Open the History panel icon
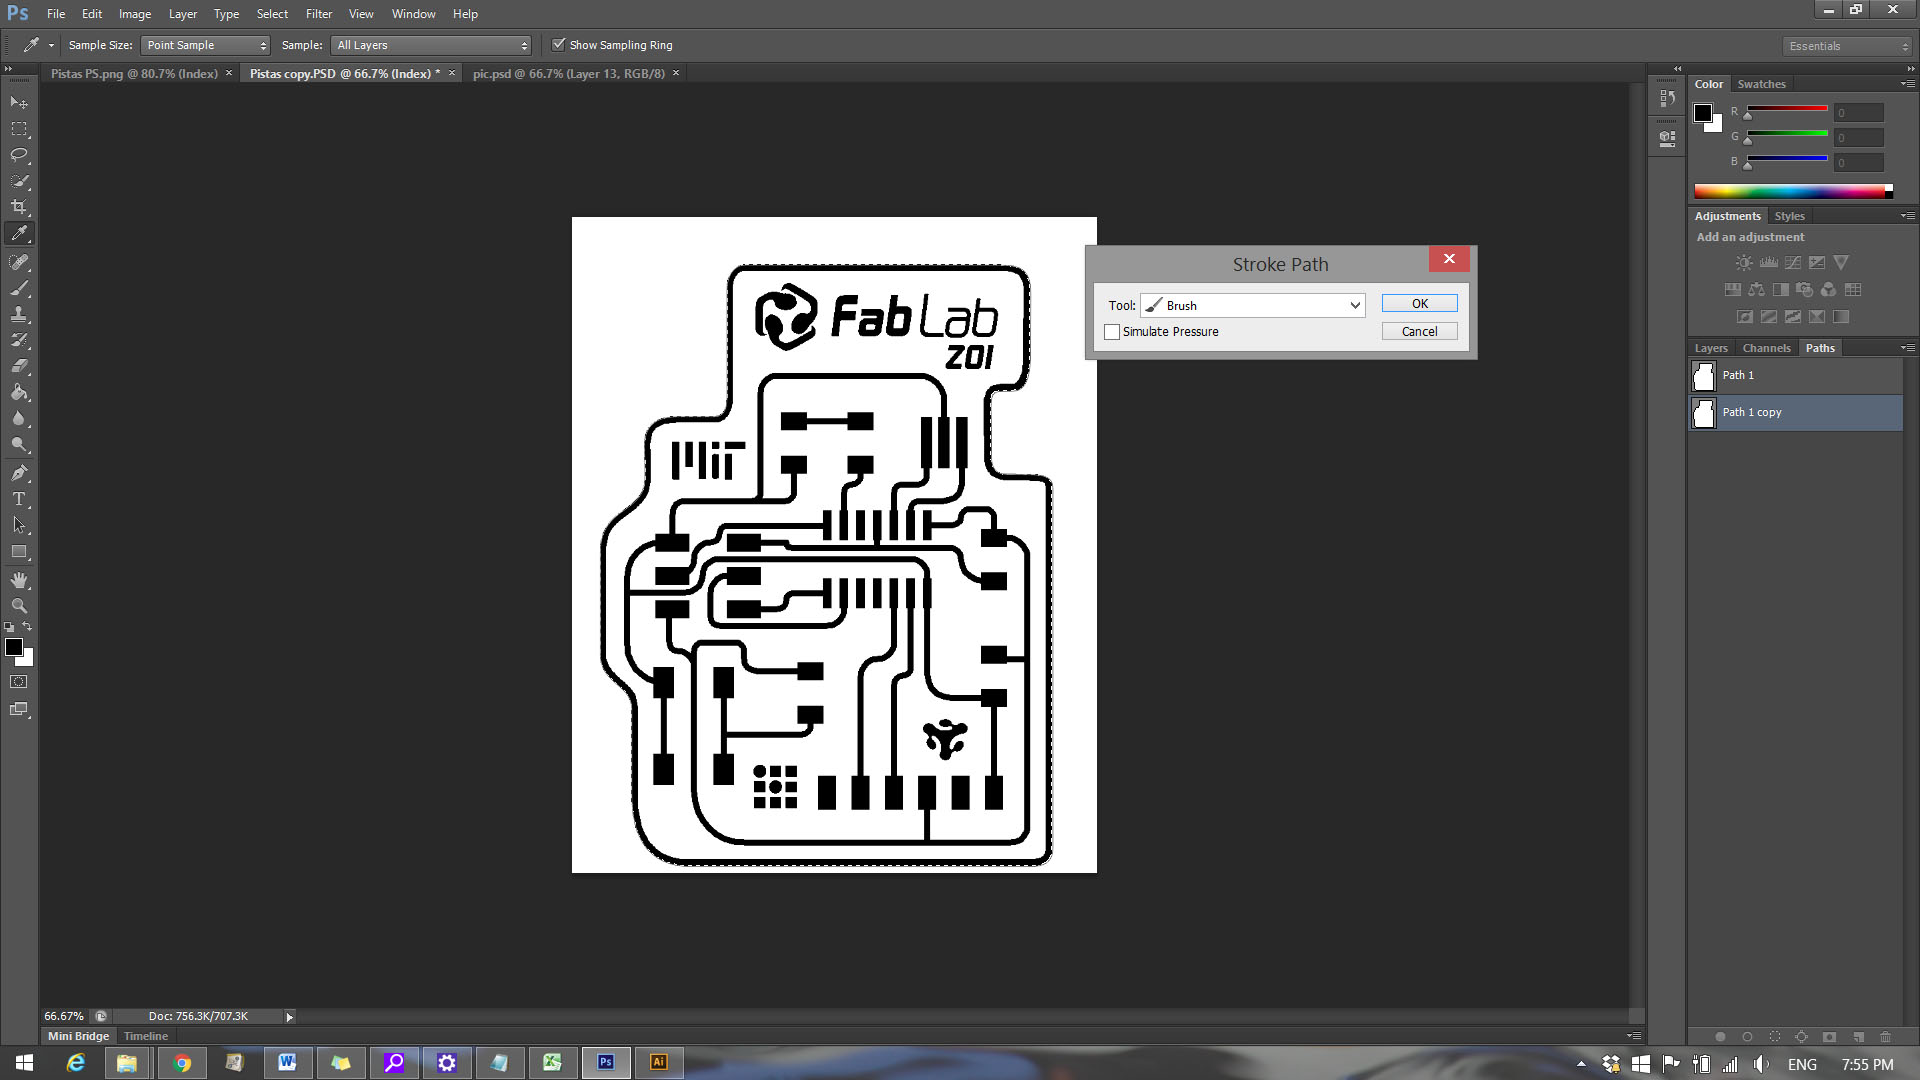Screen dimensions: 1920x1080 click(x=1667, y=98)
